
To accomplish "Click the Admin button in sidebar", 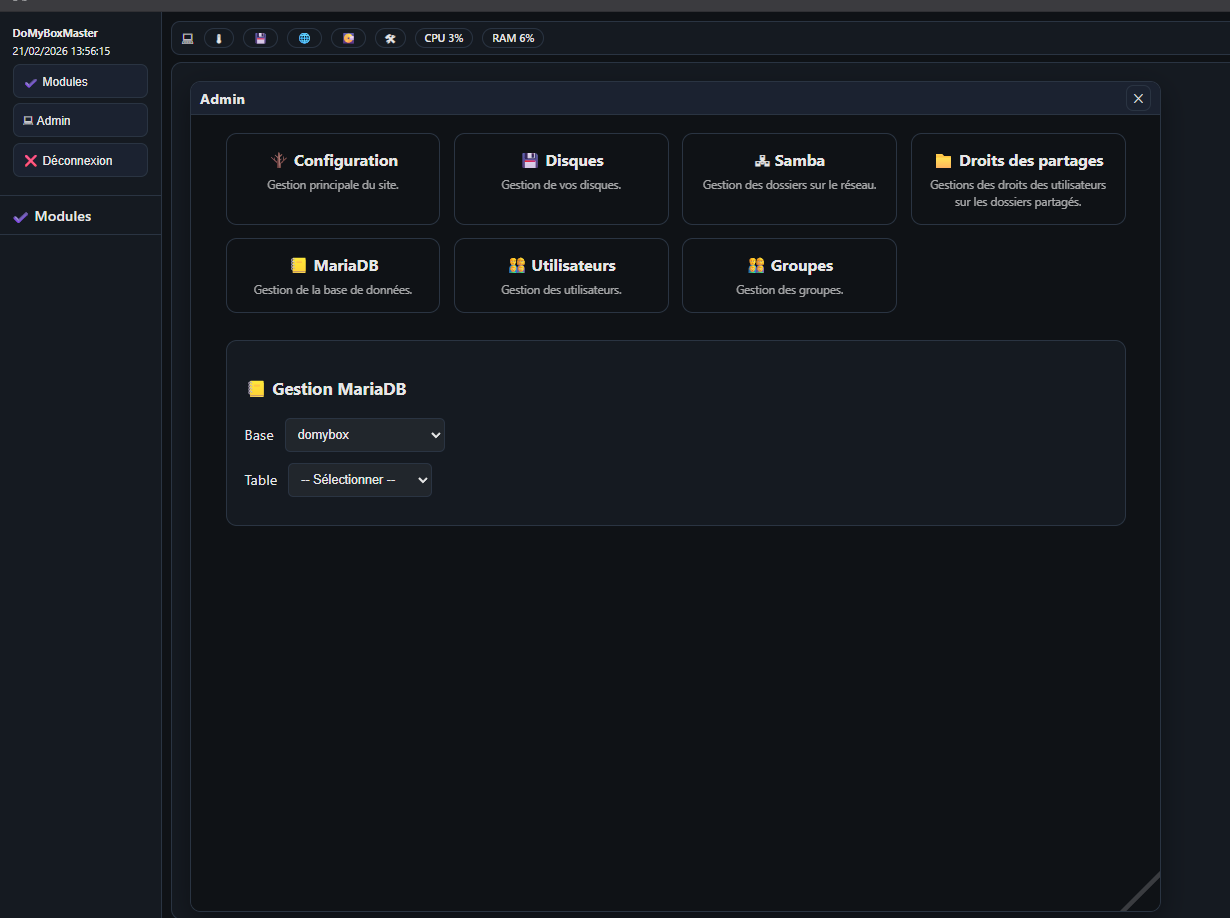I will (80, 120).
